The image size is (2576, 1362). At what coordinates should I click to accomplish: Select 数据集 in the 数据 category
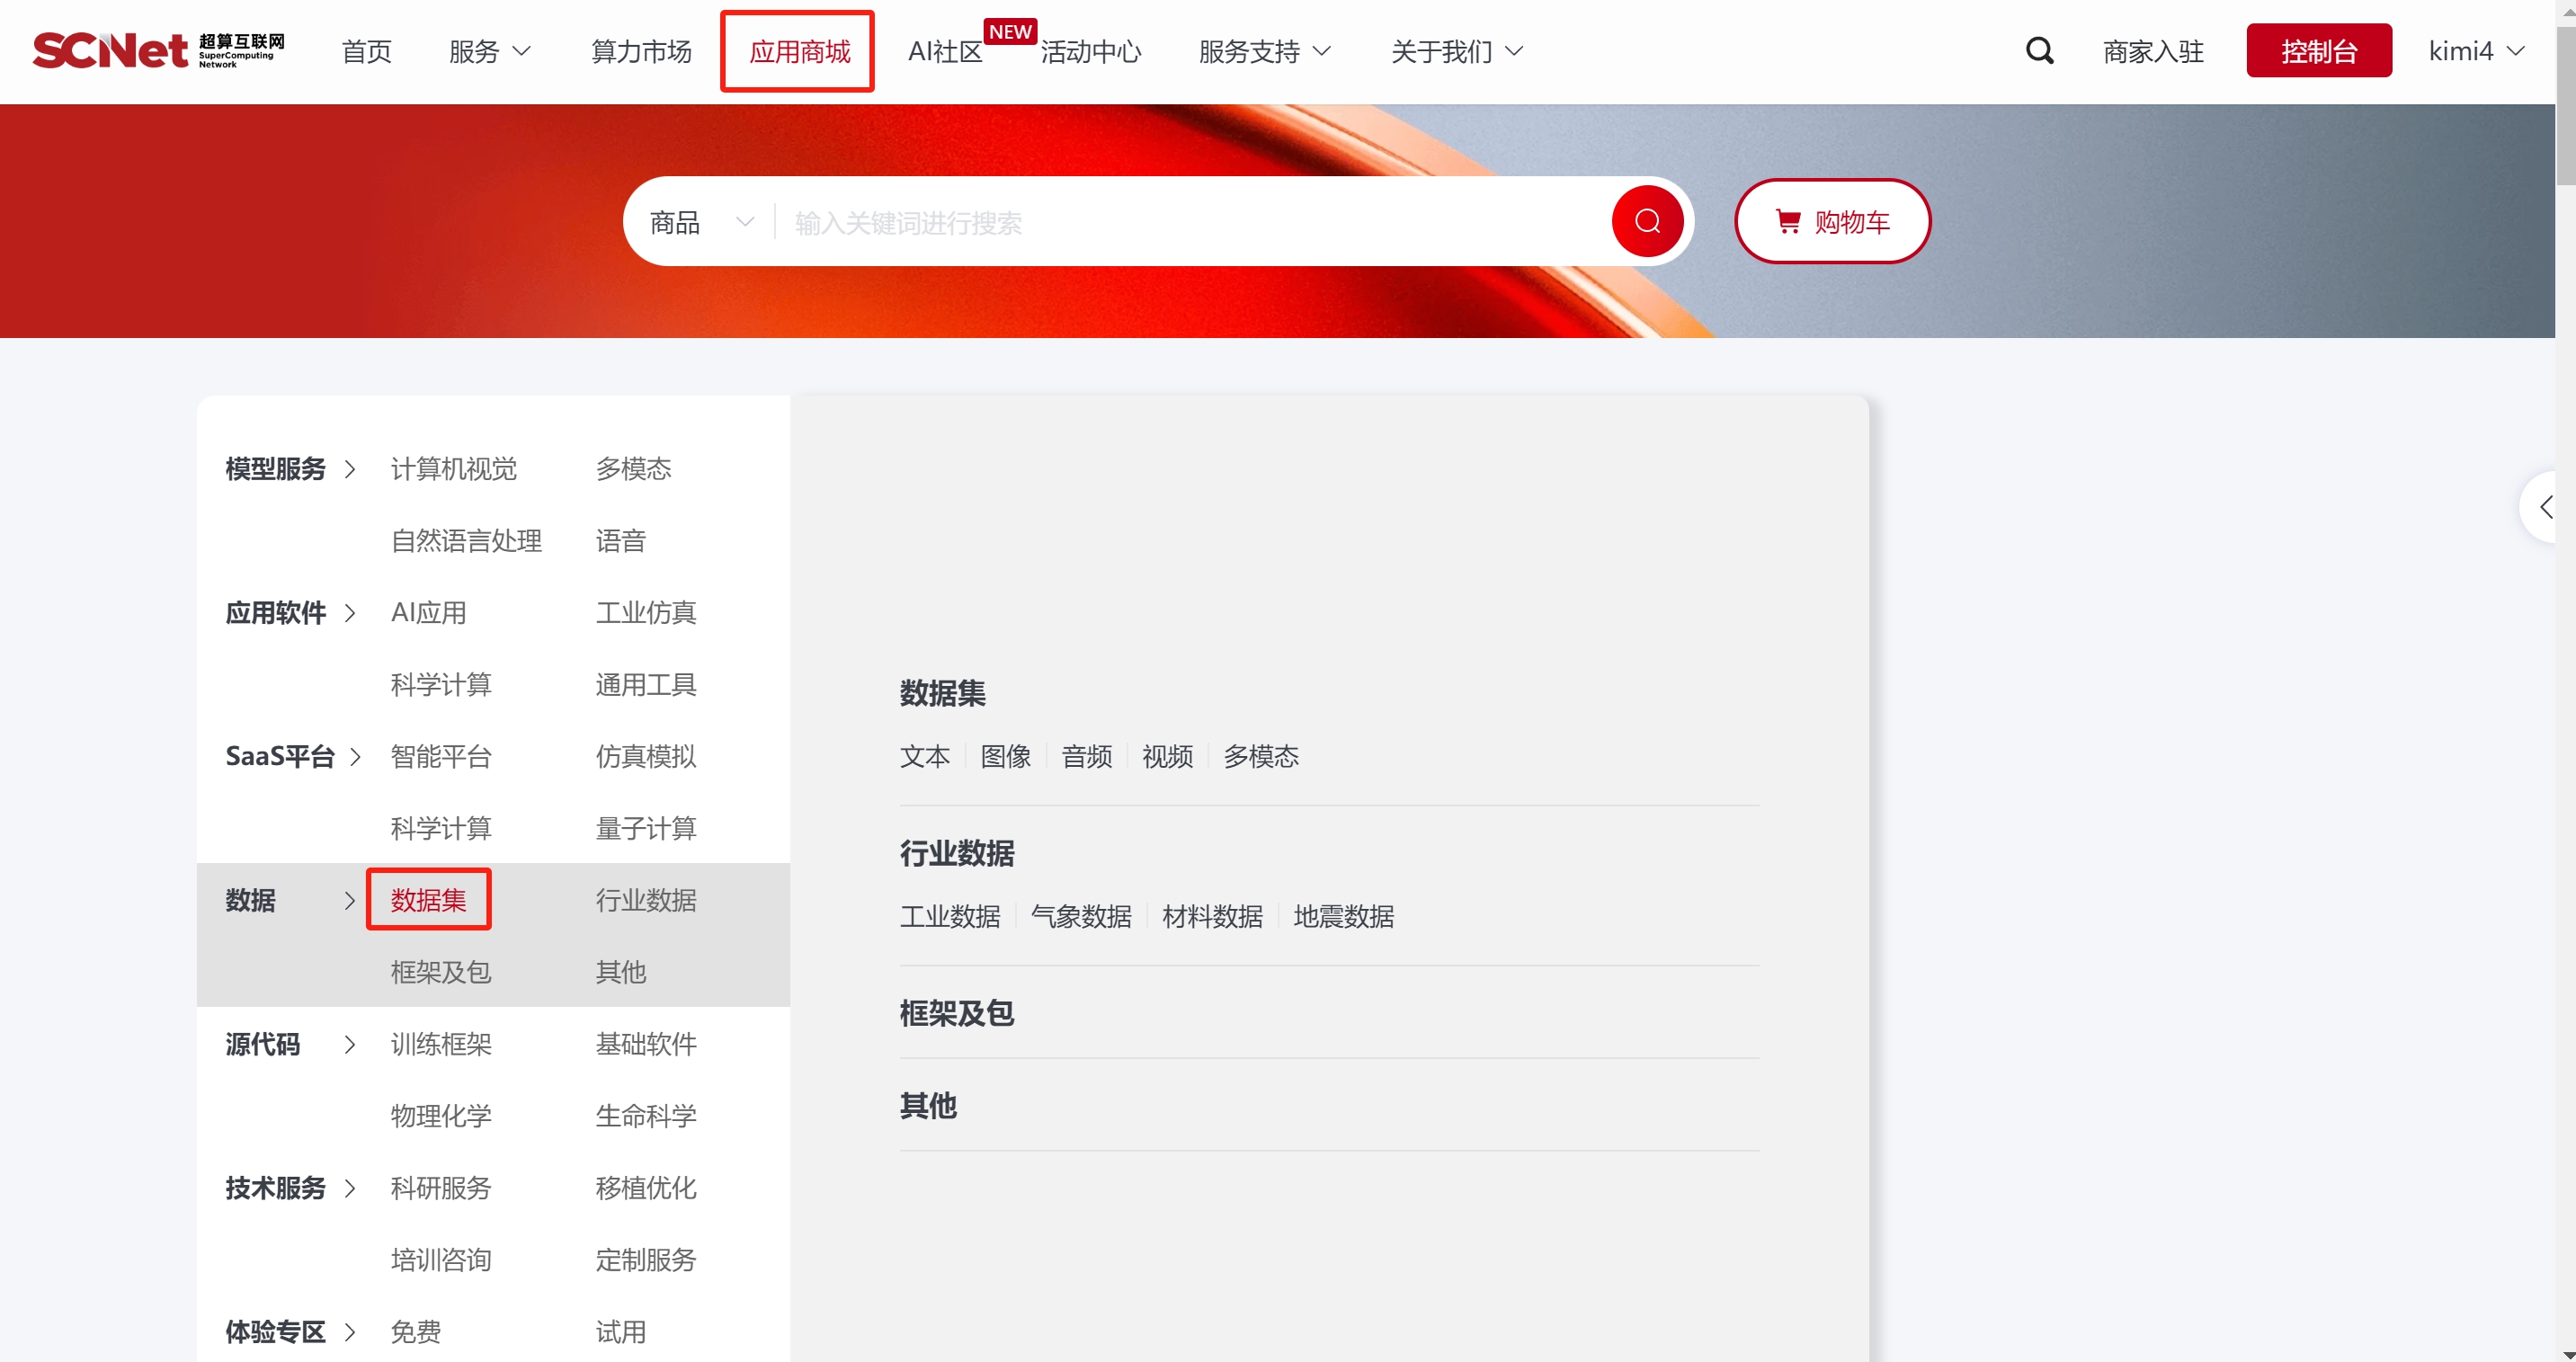coord(428,900)
